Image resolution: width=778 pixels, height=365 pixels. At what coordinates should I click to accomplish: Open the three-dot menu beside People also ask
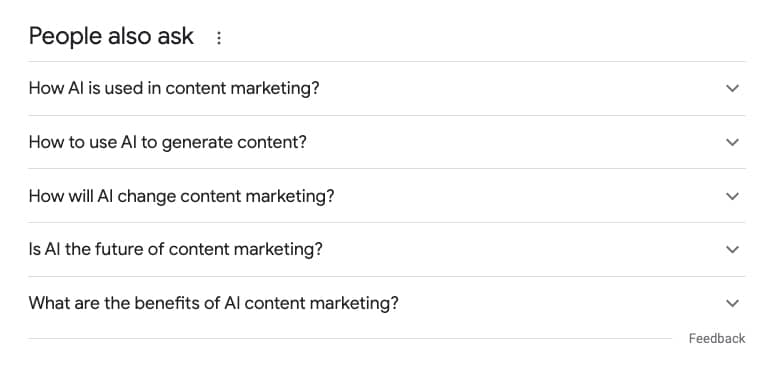click(x=219, y=38)
